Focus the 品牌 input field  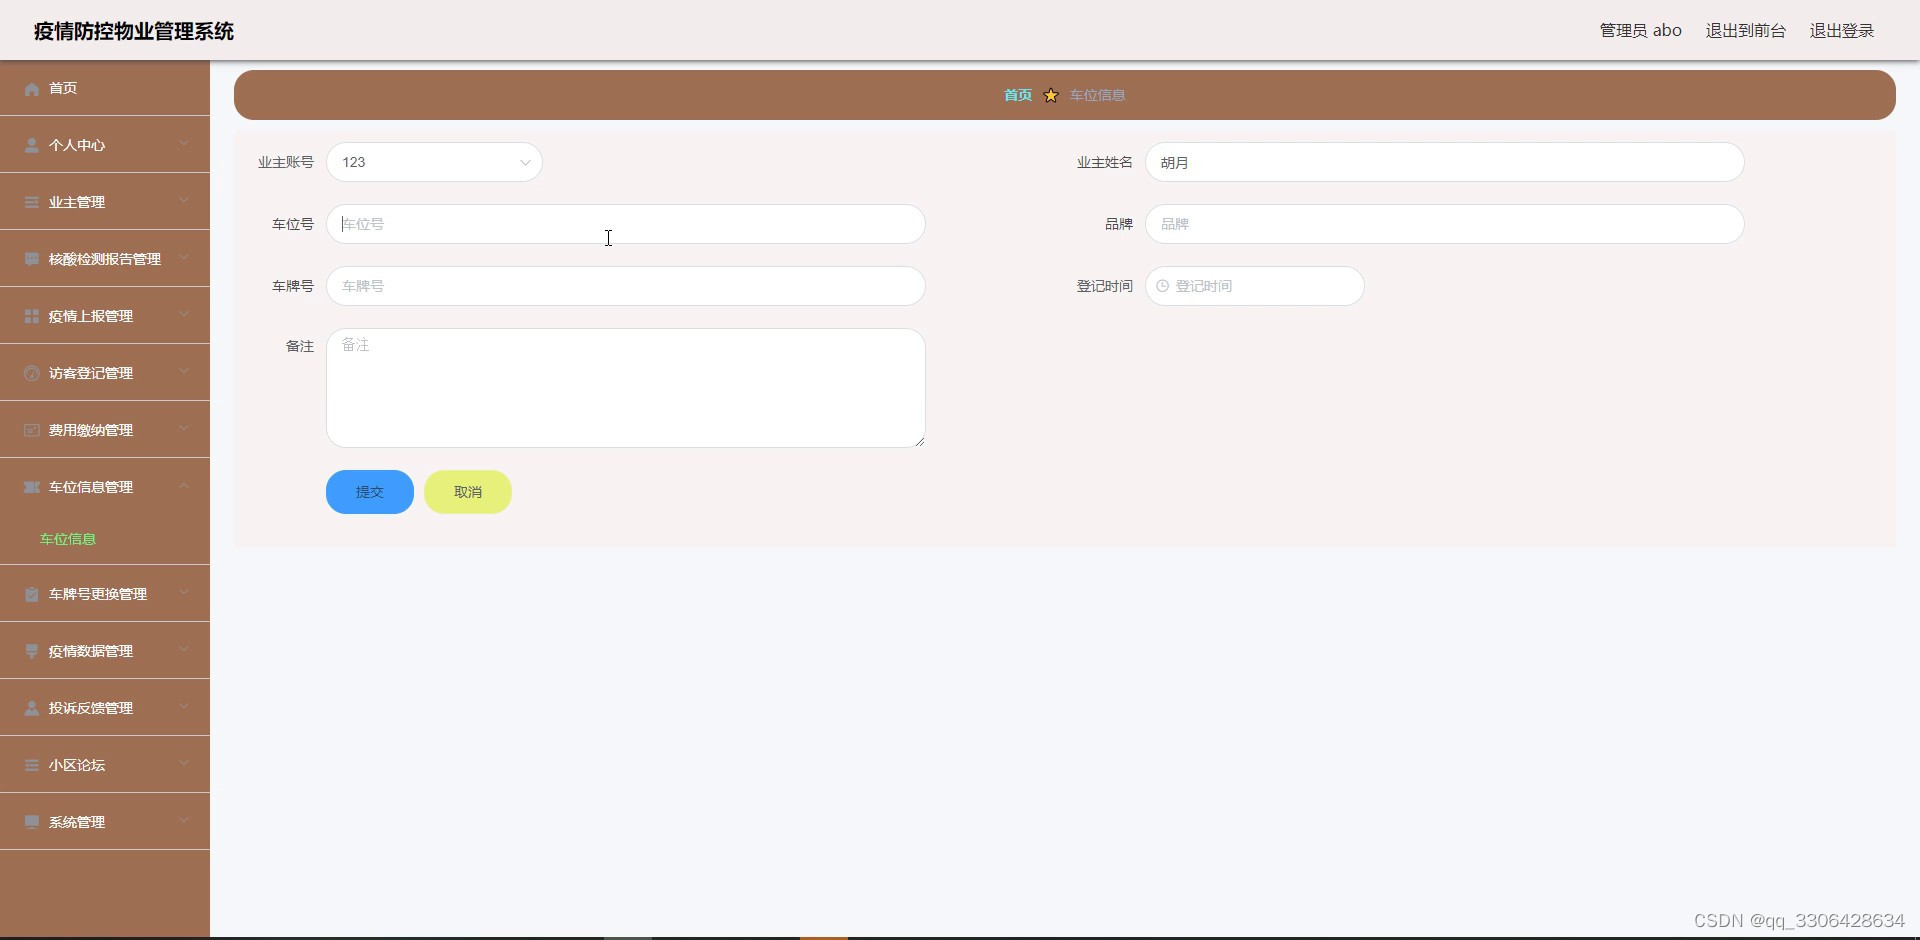[1445, 225]
